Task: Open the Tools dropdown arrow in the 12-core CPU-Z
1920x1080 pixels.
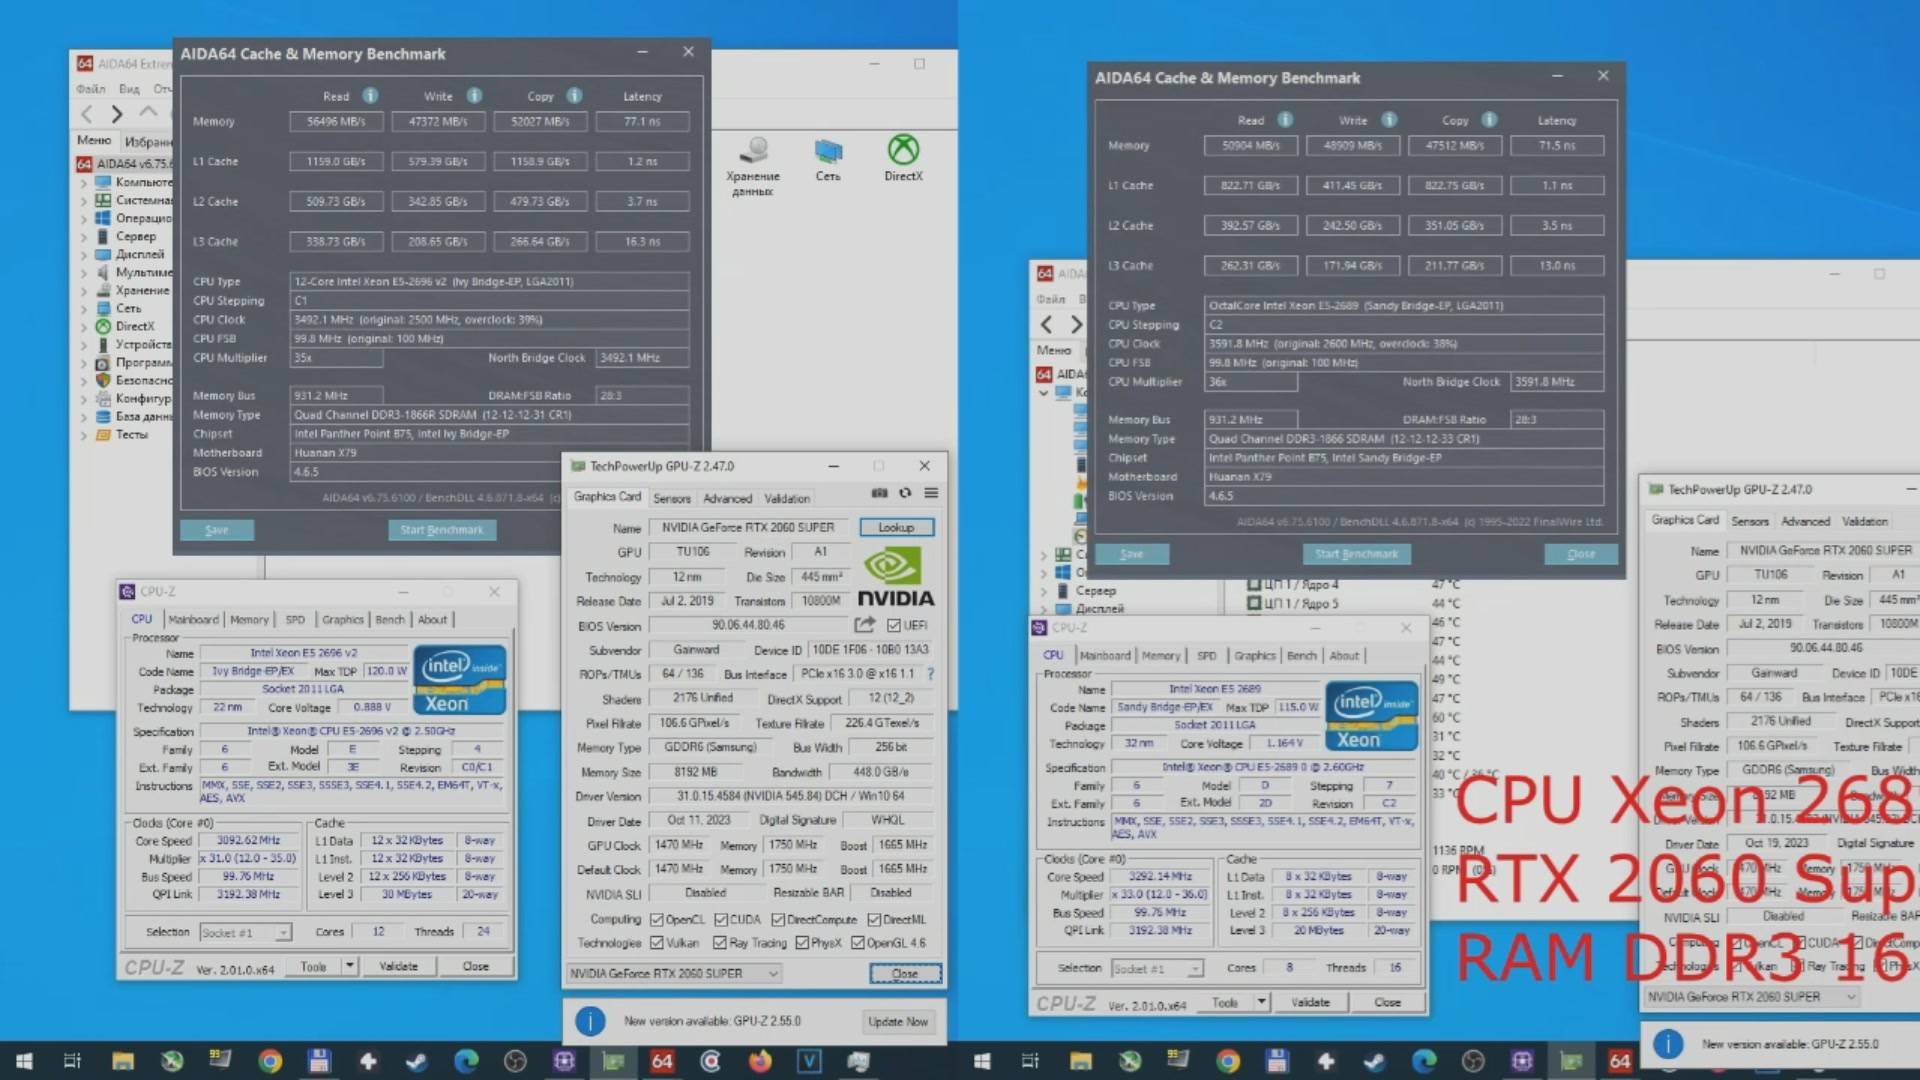Action: tap(349, 966)
